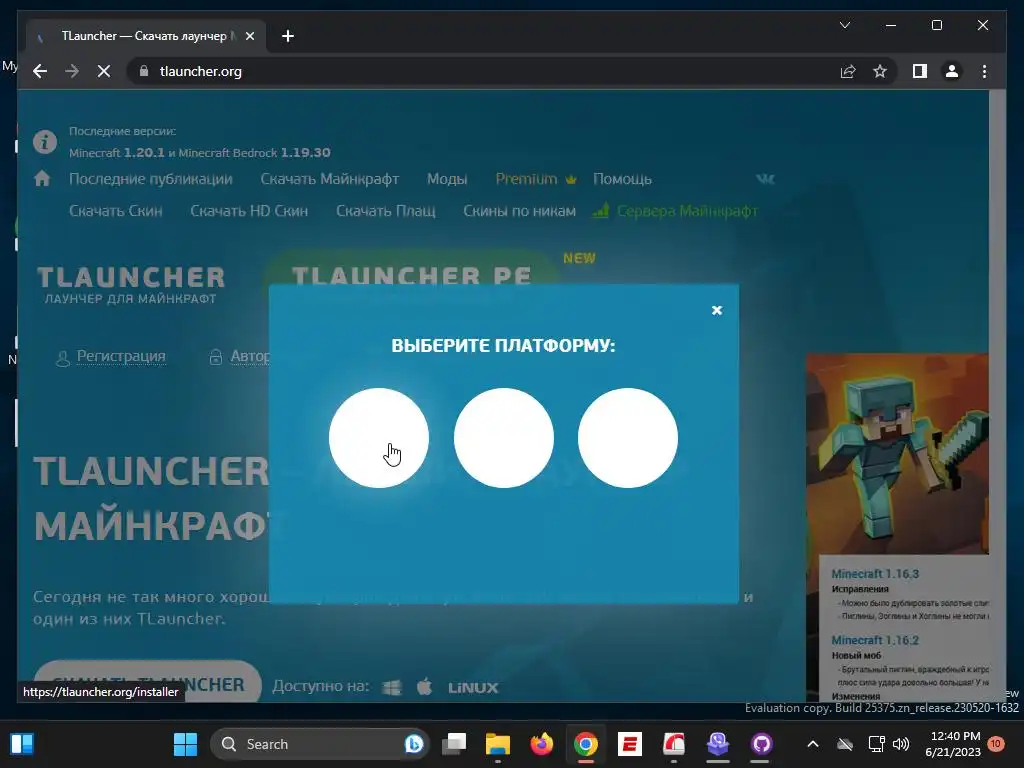The image size is (1024, 768).
Task: Choose the middle white platform circle
Action: click(x=504, y=438)
